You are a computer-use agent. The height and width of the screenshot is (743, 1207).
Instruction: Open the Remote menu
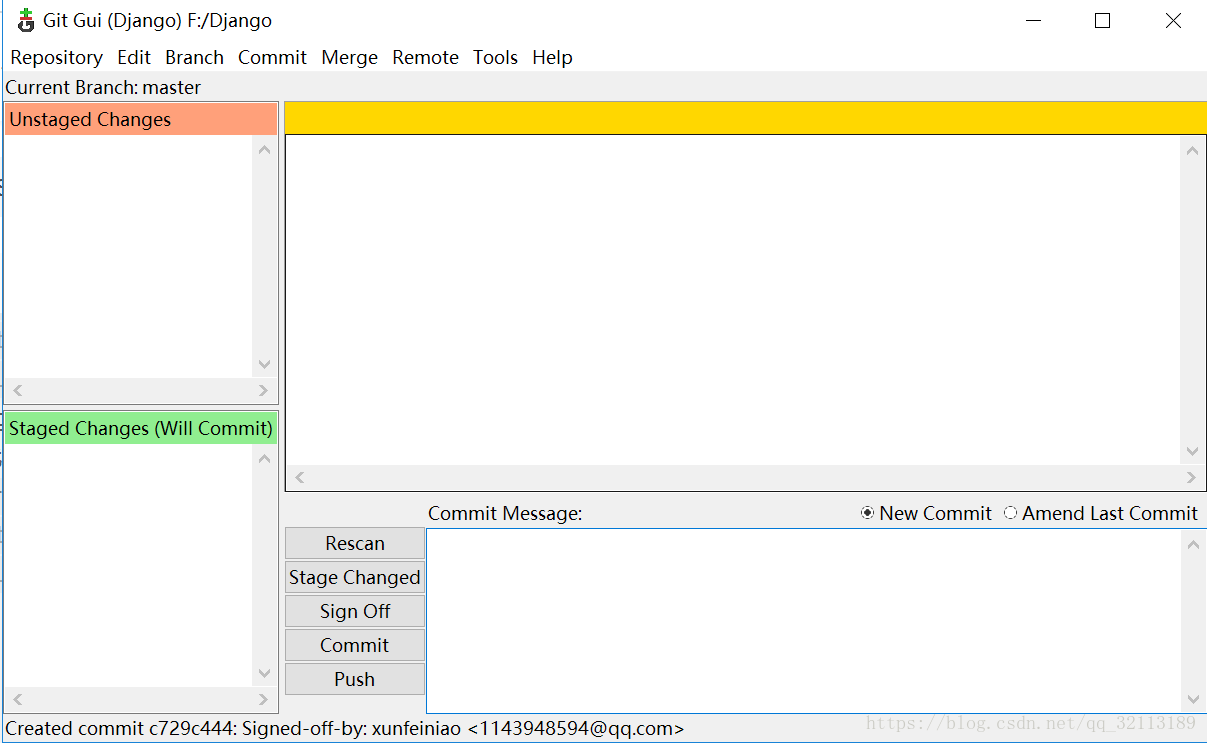click(425, 57)
